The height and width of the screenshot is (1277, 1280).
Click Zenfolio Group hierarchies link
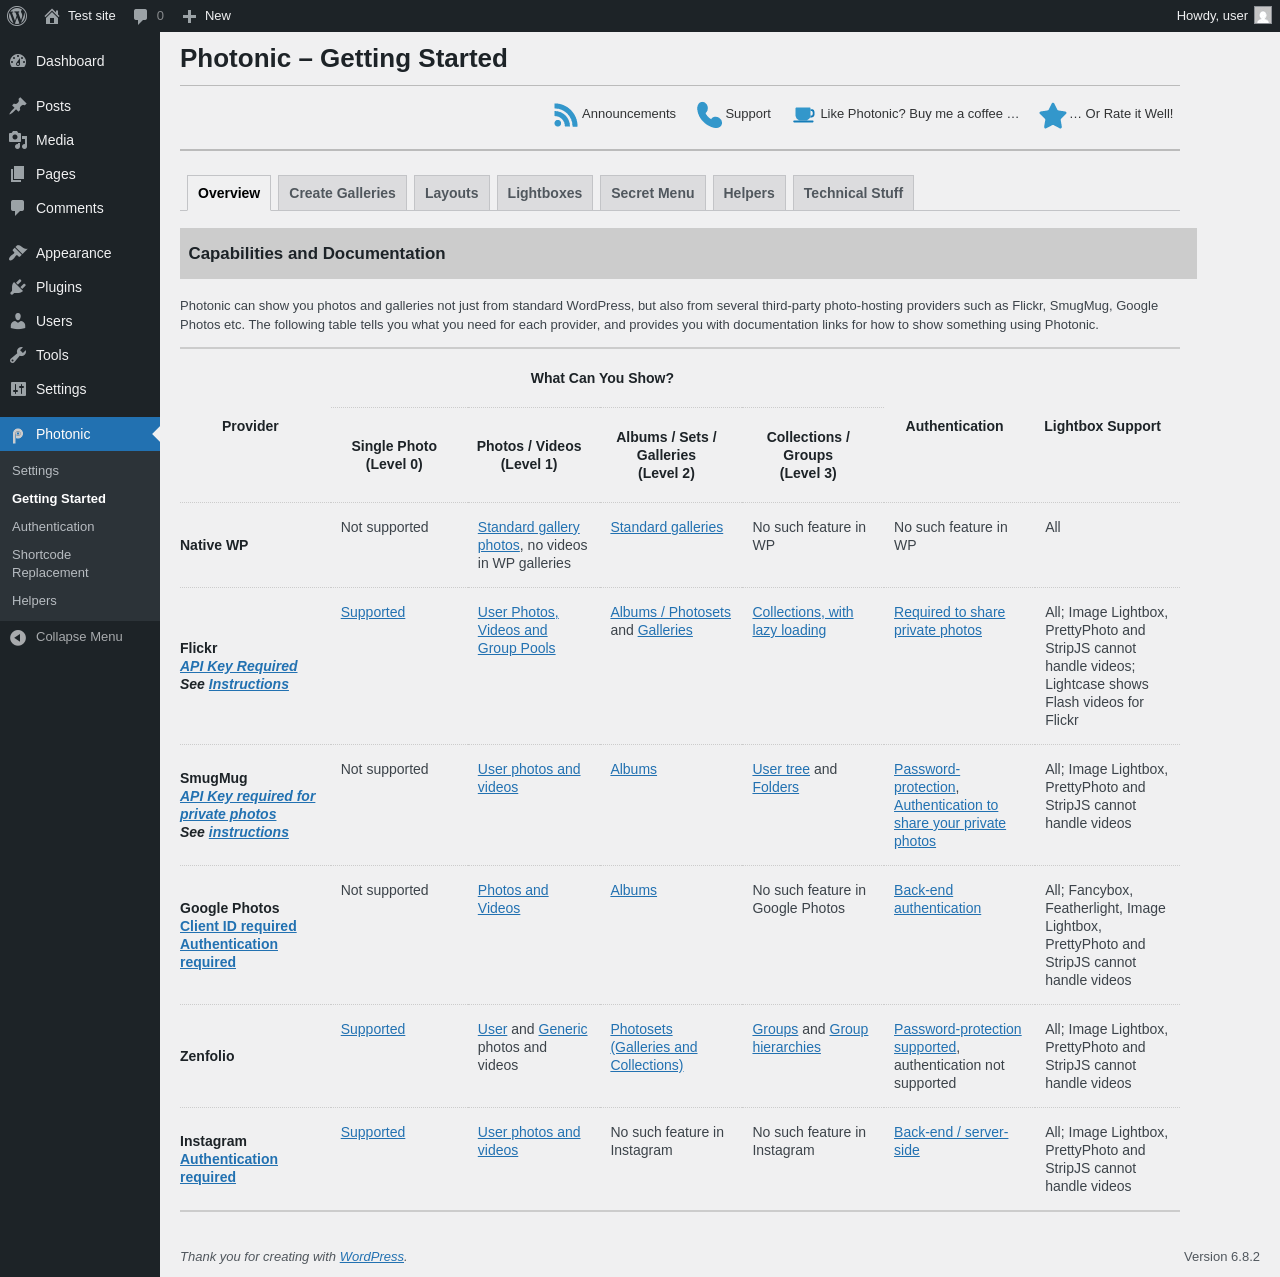(x=810, y=1038)
